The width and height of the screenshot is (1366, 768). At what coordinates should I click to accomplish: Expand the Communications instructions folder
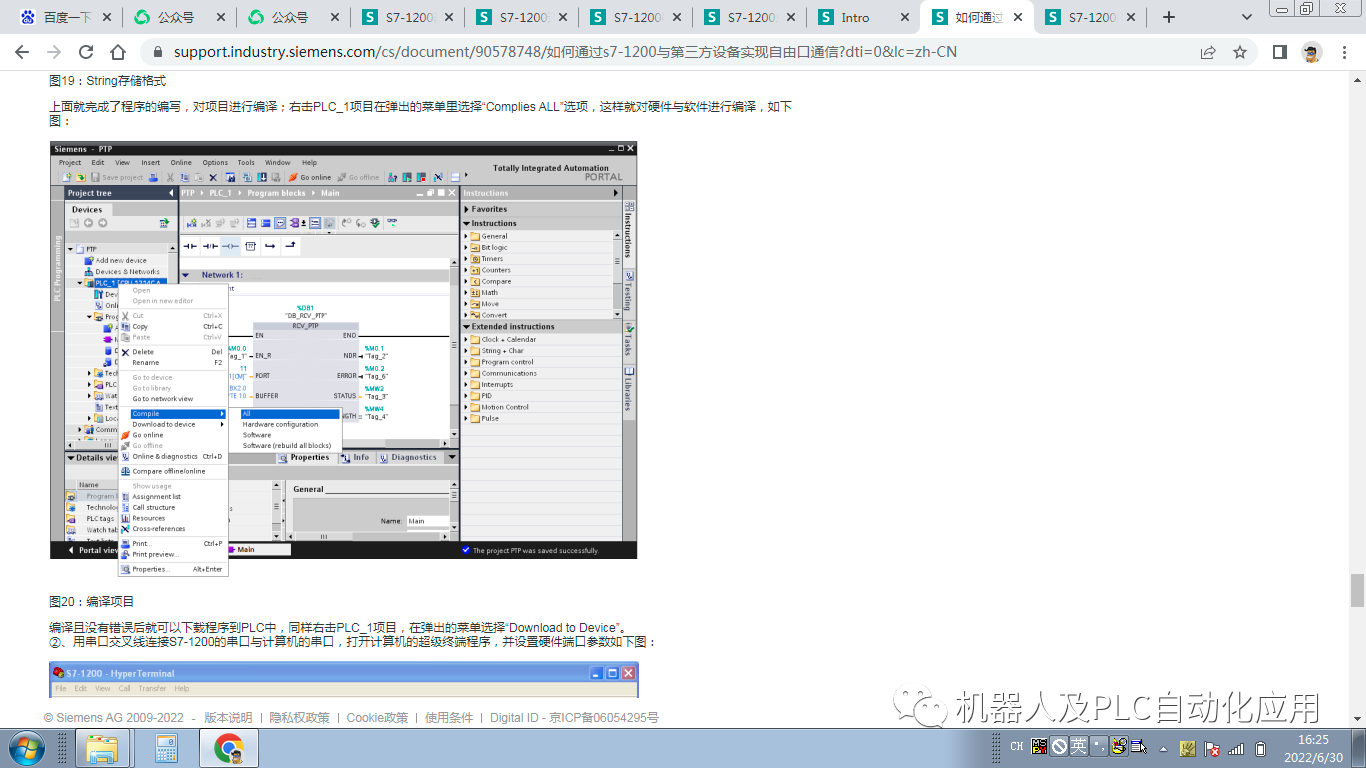click(466, 374)
